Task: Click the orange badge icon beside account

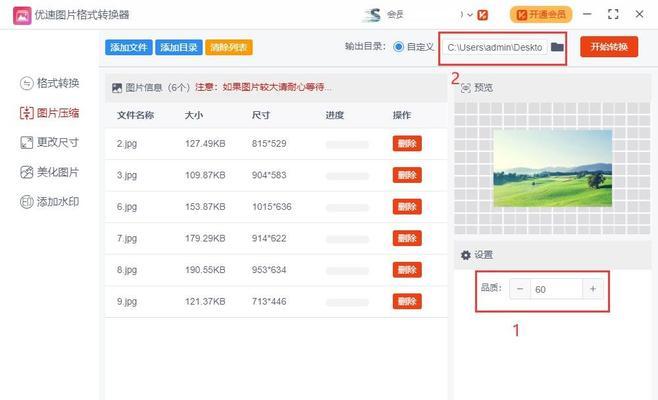Action: [483, 15]
